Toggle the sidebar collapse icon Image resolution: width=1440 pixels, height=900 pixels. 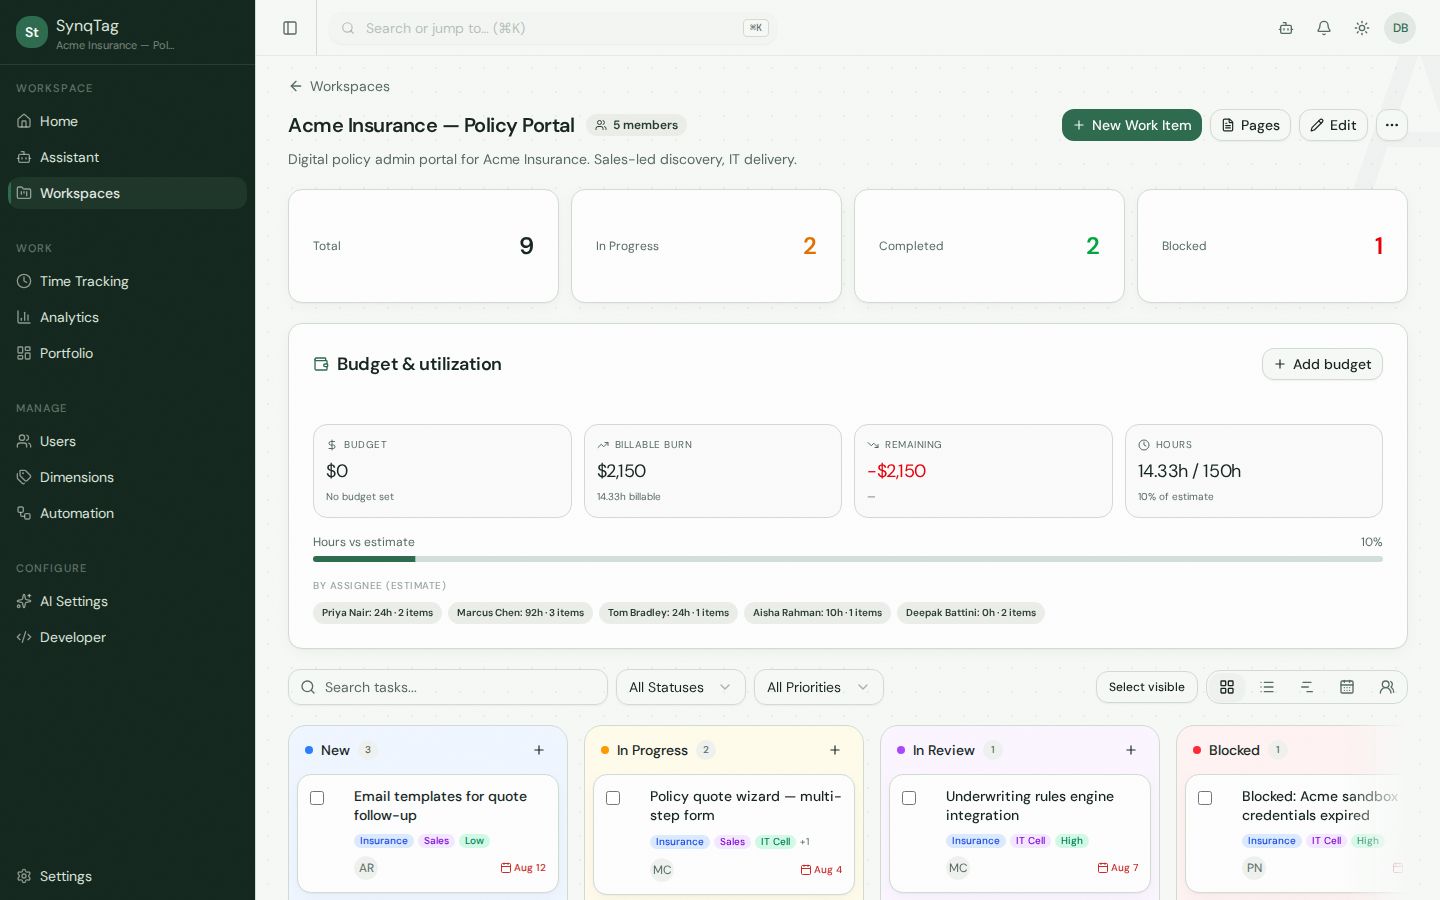[x=290, y=28]
